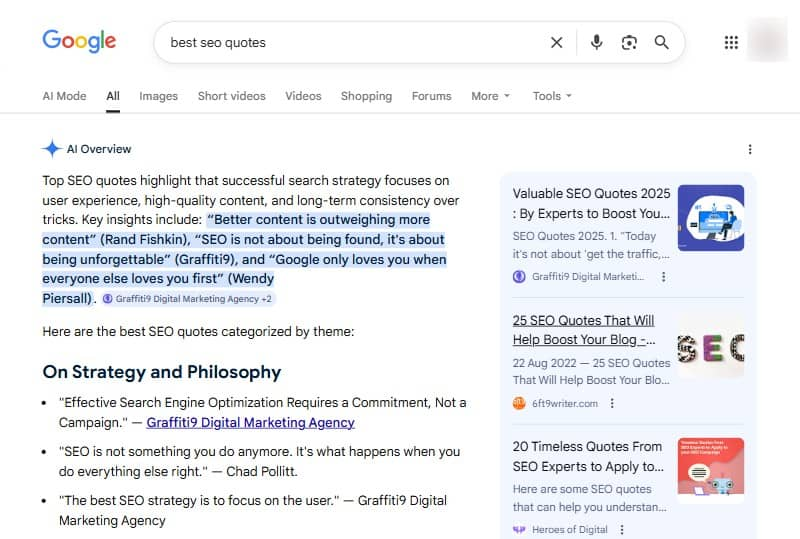Open Google Lens image search icon
This screenshot has height=539, width=800.
(x=628, y=42)
